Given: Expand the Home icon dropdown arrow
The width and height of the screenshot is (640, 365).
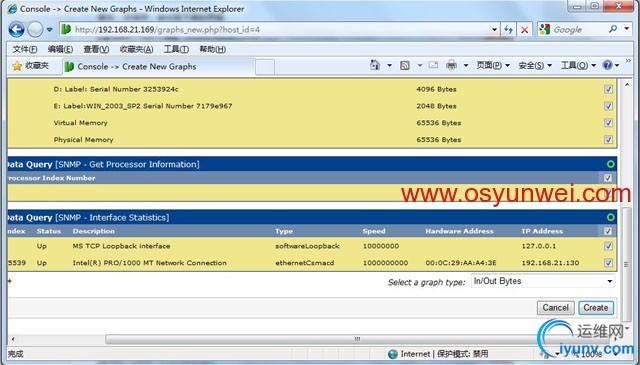Looking at the screenshot, I should click(x=389, y=65).
